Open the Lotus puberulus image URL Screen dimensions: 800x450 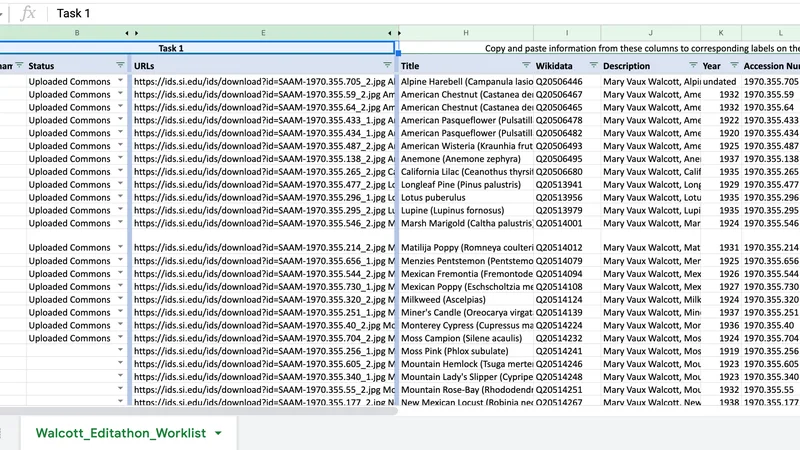click(x=264, y=197)
